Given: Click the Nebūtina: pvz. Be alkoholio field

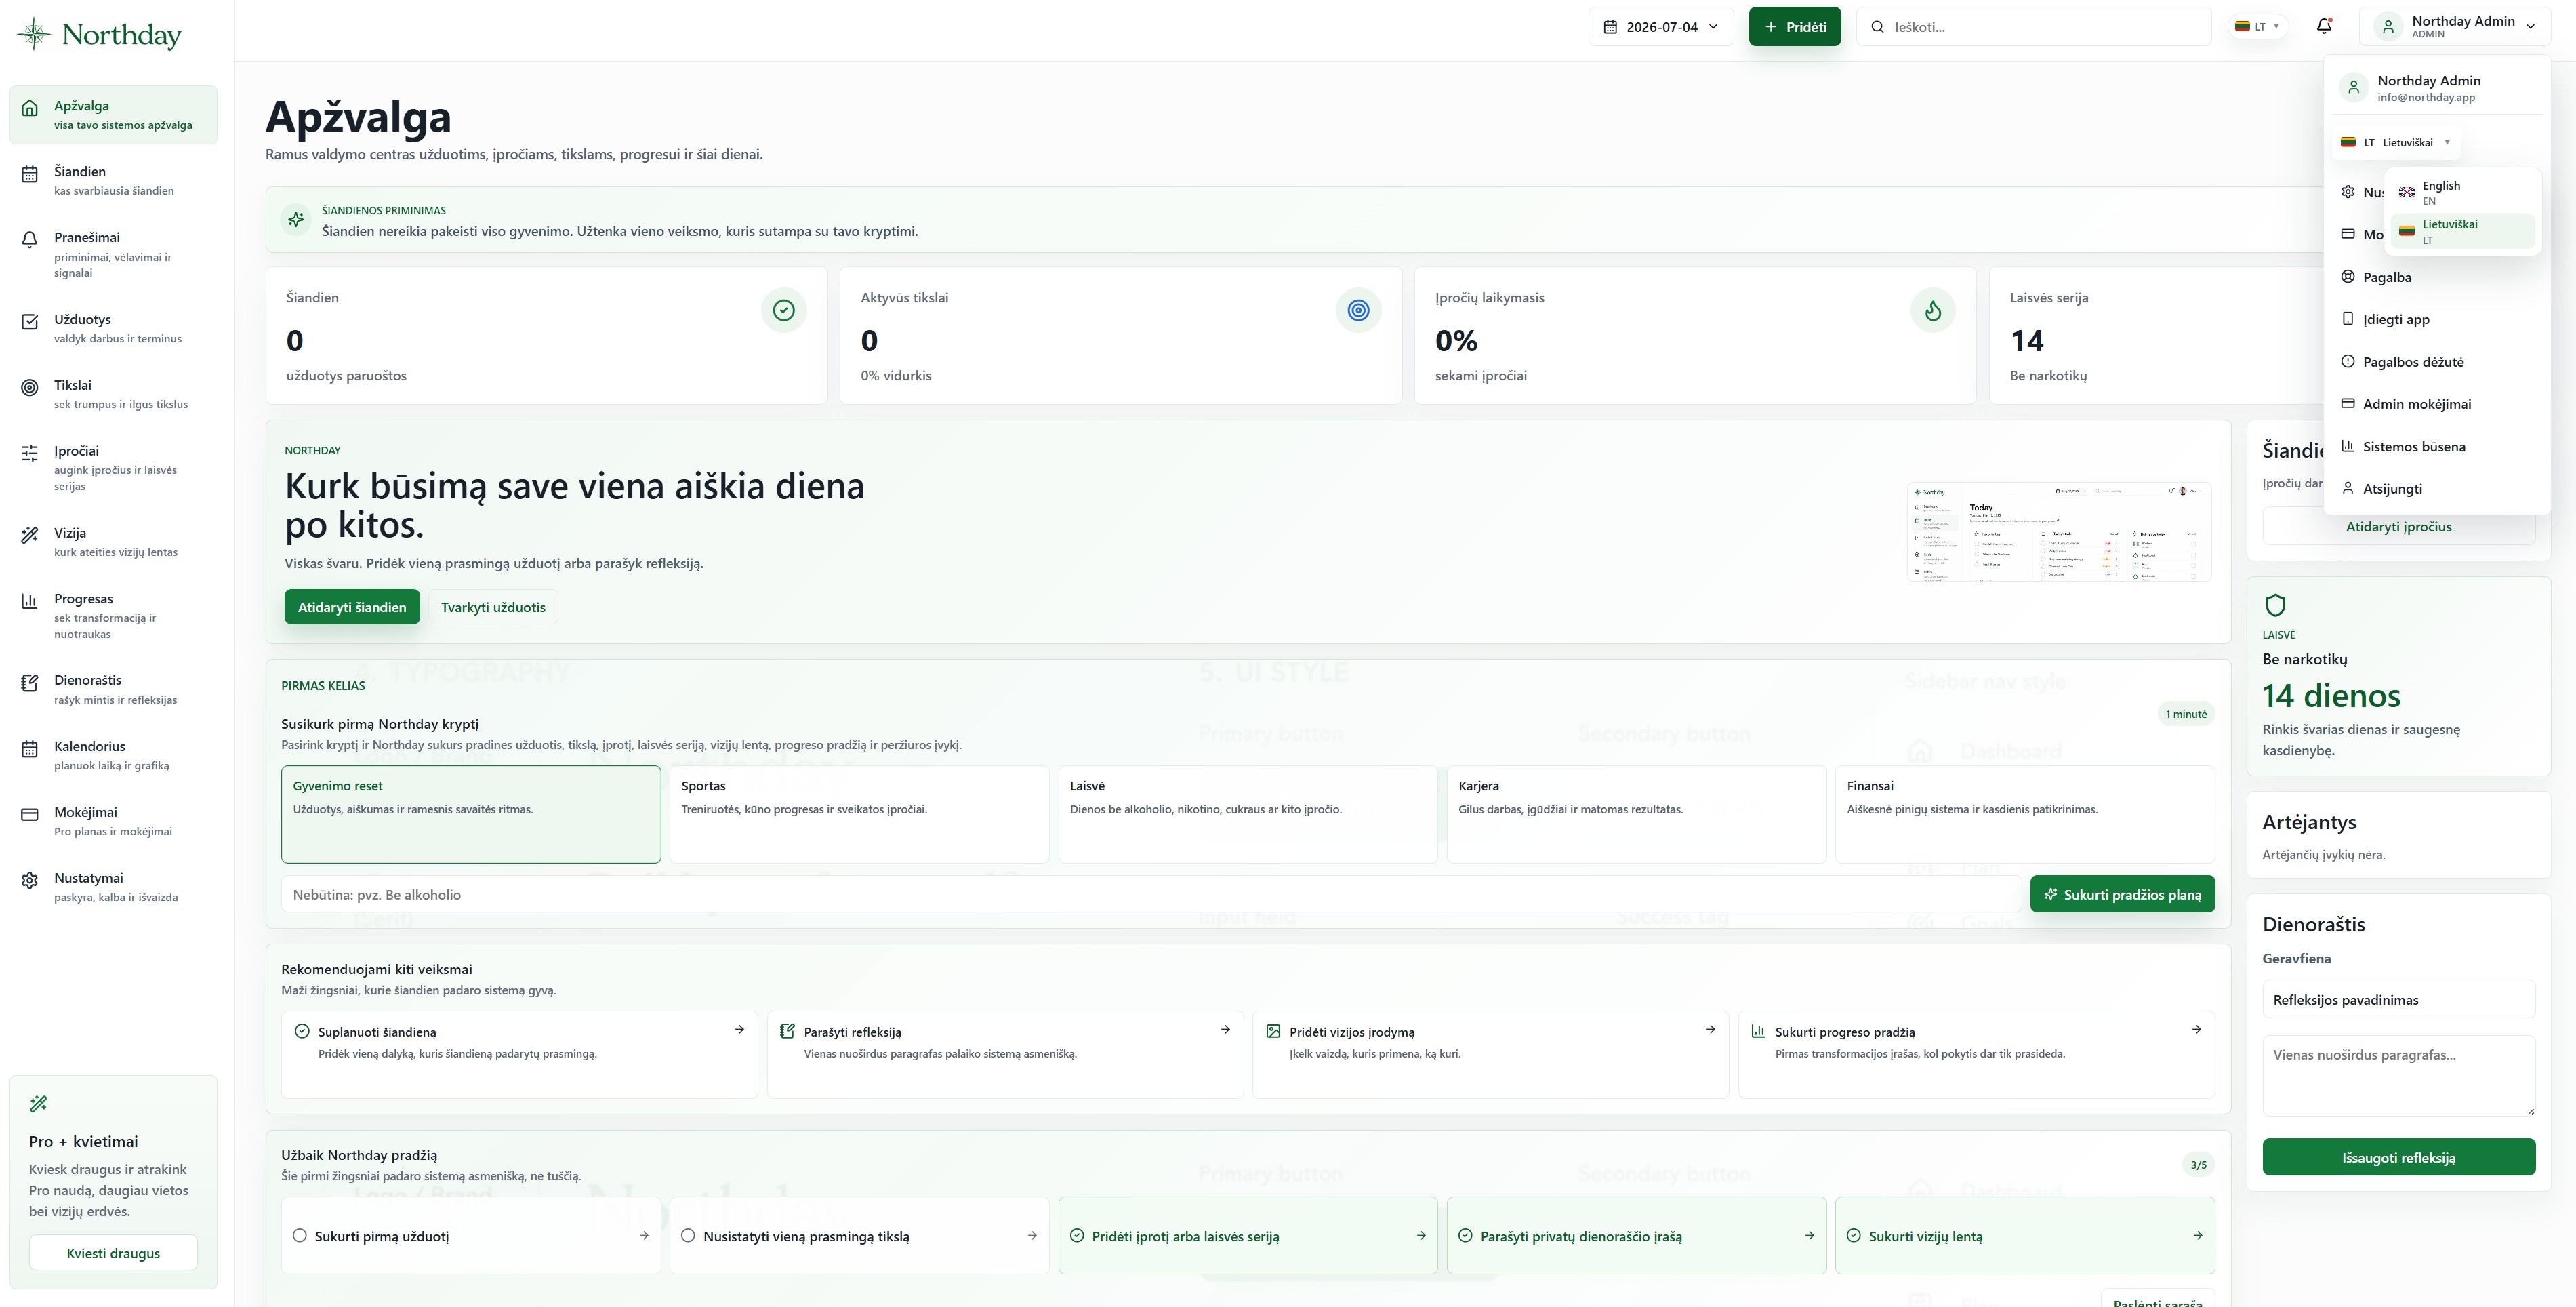Looking at the screenshot, I should (x=1151, y=894).
